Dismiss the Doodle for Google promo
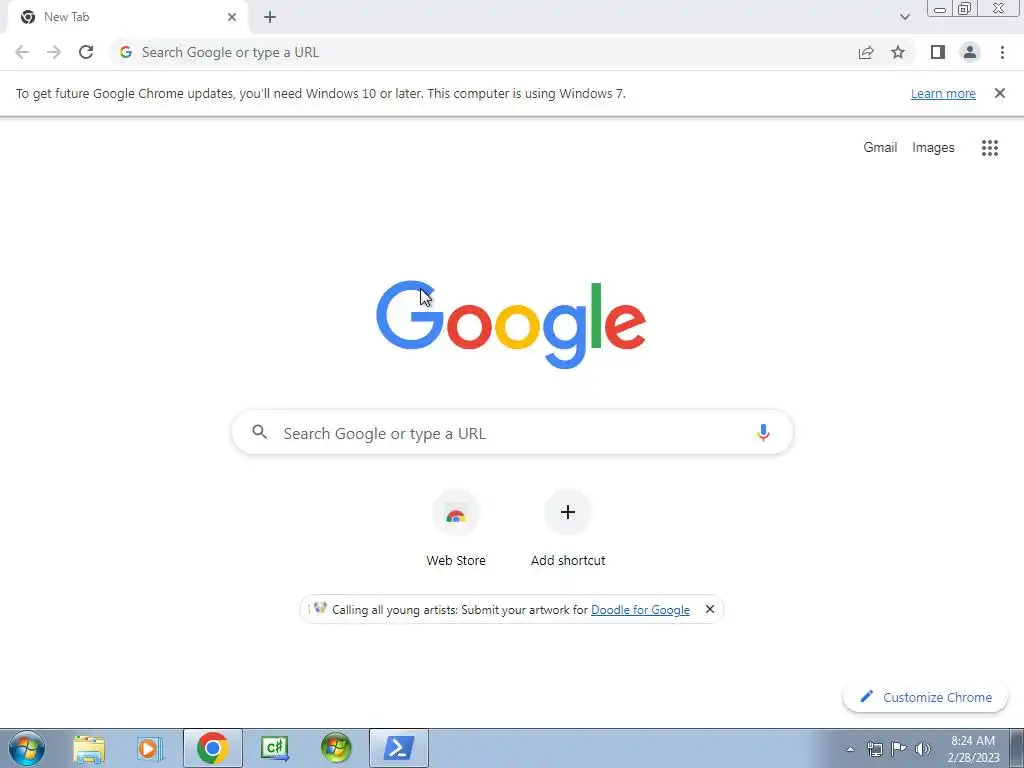The height and width of the screenshot is (768, 1024). [710, 609]
